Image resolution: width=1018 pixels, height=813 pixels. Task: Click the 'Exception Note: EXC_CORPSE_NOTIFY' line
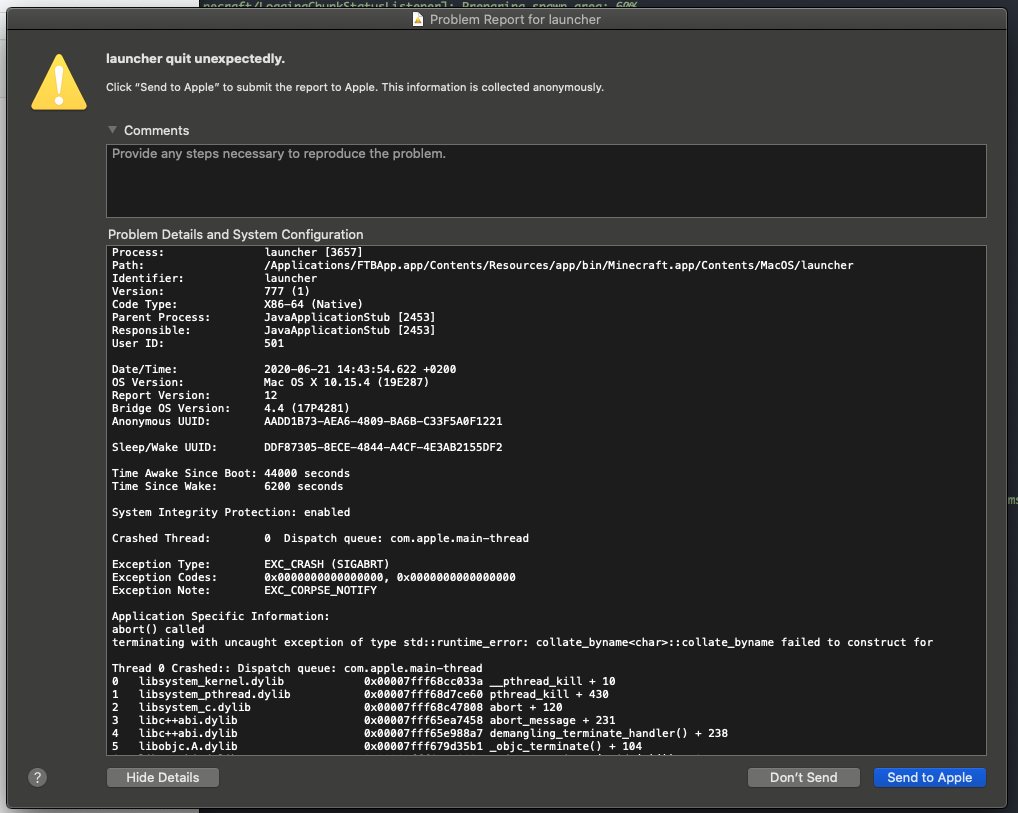(x=244, y=590)
